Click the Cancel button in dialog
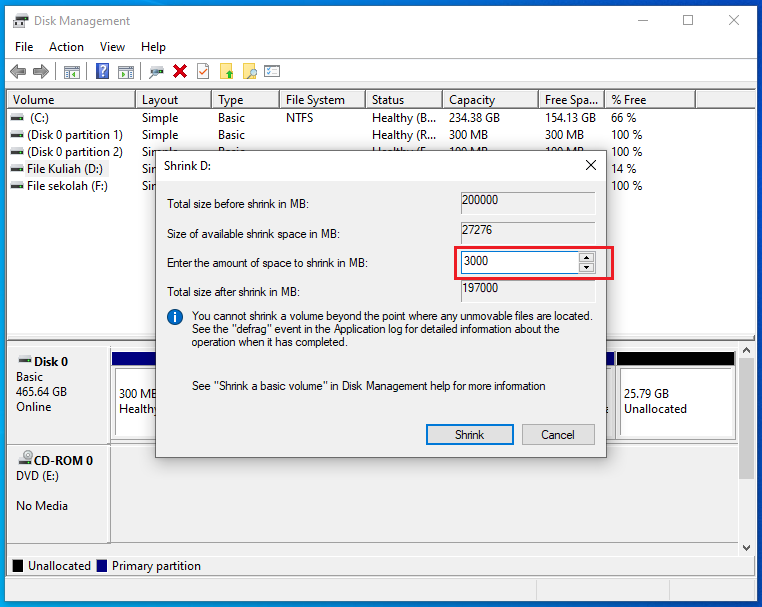The image size is (762, 607). (557, 435)
